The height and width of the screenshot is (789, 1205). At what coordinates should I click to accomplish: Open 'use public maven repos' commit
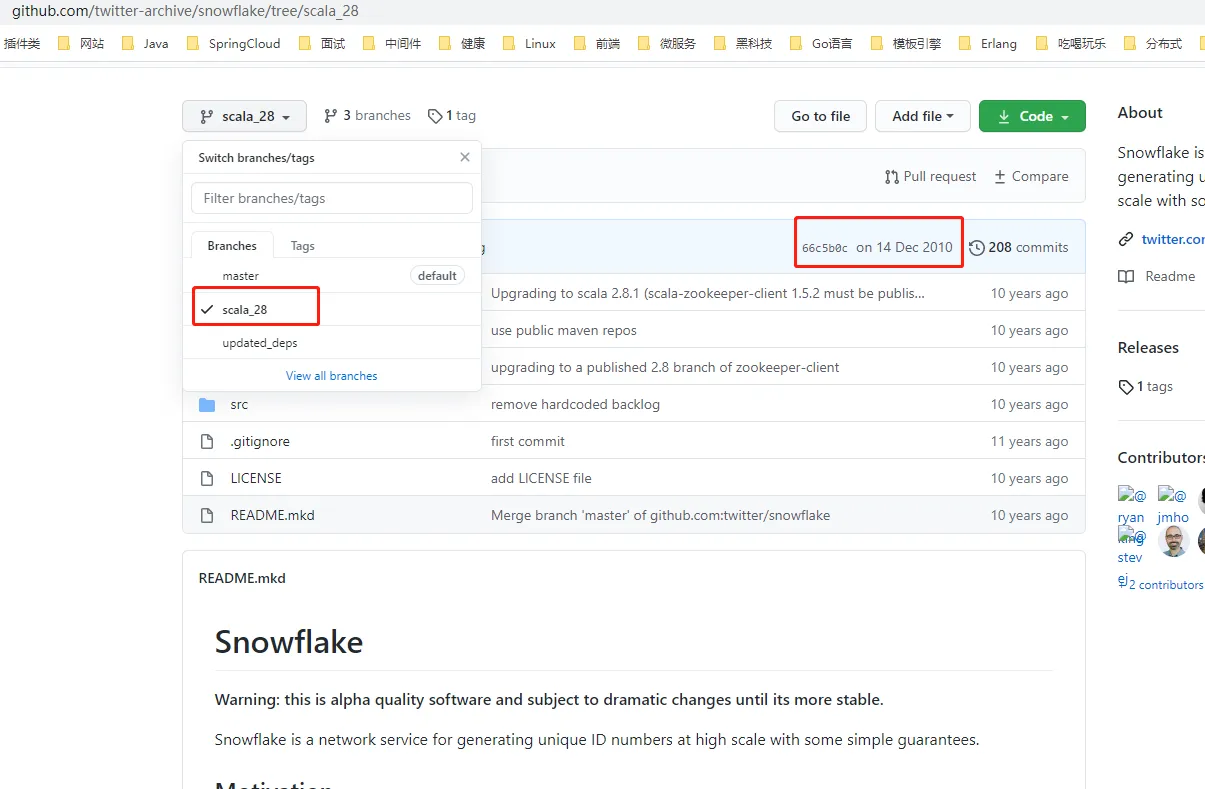[x=563, y=330]
